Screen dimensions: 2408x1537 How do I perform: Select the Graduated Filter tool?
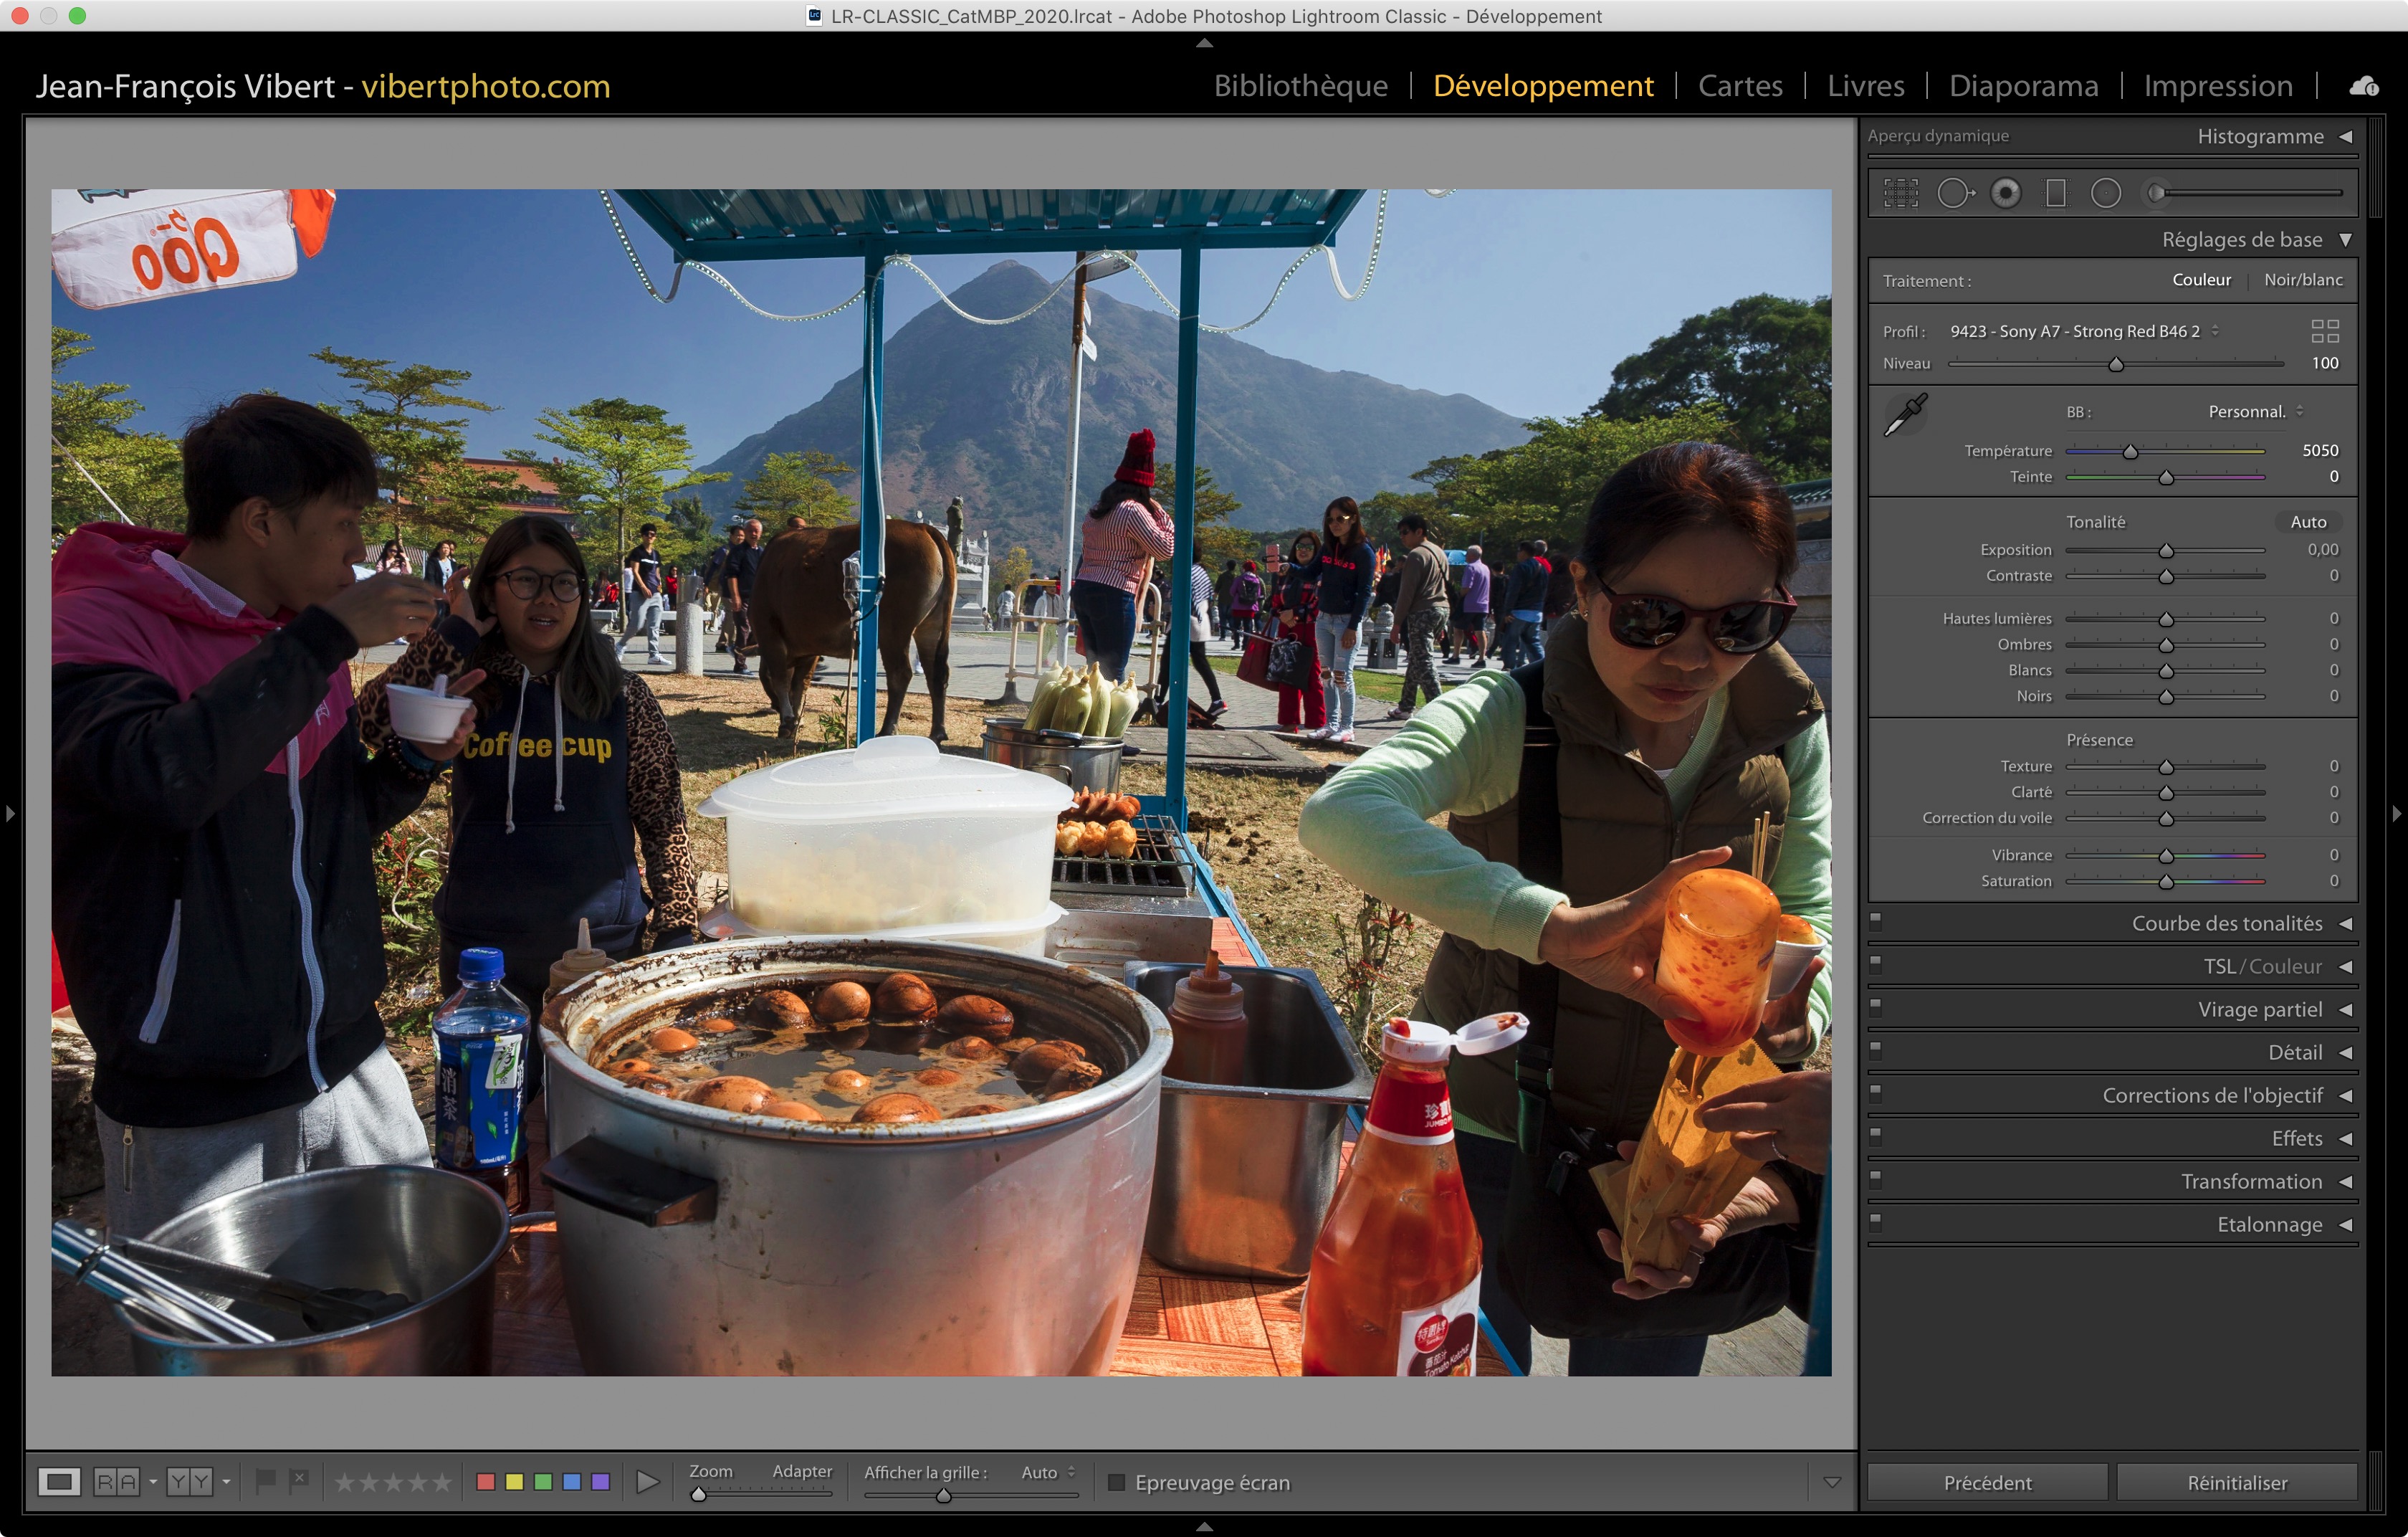pyautogui.click(x=2055, y=193)
